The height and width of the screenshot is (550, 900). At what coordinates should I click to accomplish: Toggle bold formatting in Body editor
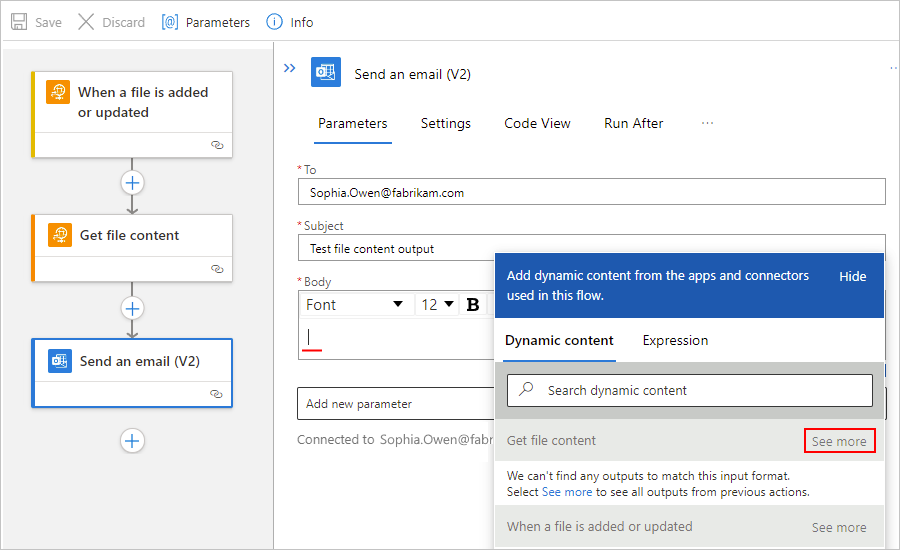[x=473, y=305]
